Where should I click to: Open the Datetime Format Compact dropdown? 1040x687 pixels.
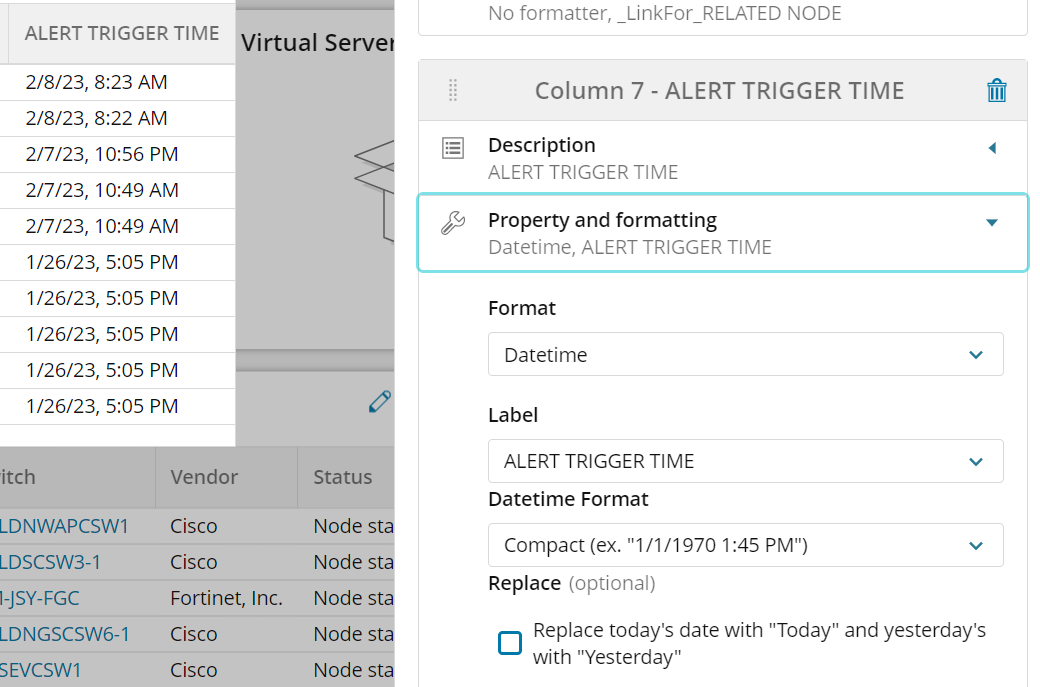[x=745, y=545]
